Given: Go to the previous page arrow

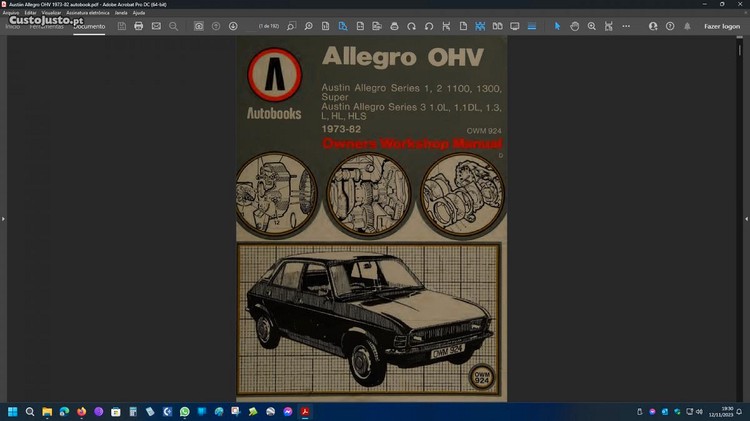Looking at the screenshot, I should 216,26.
